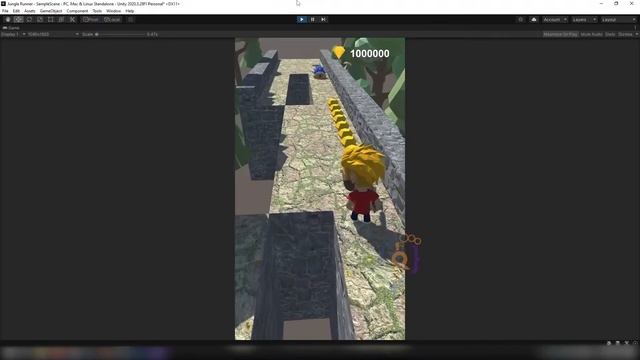Toggle Mute Audio in Game view

pos(591,34)
